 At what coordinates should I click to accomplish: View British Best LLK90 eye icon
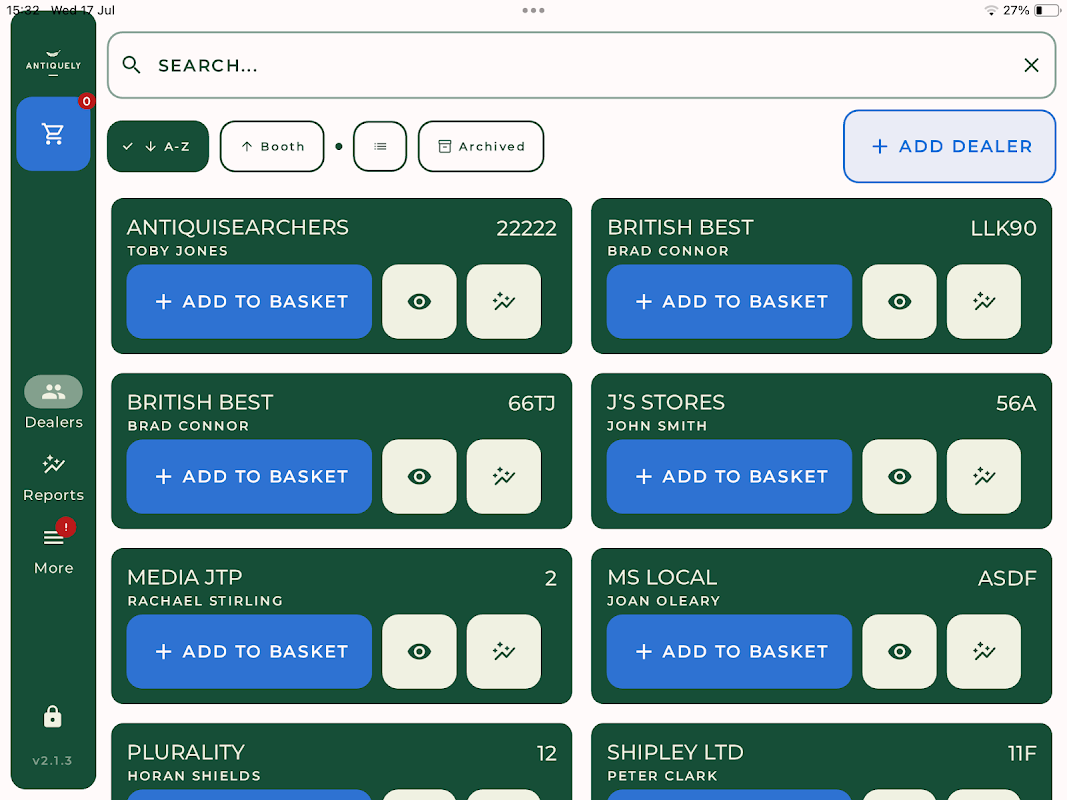click(899, 301)
